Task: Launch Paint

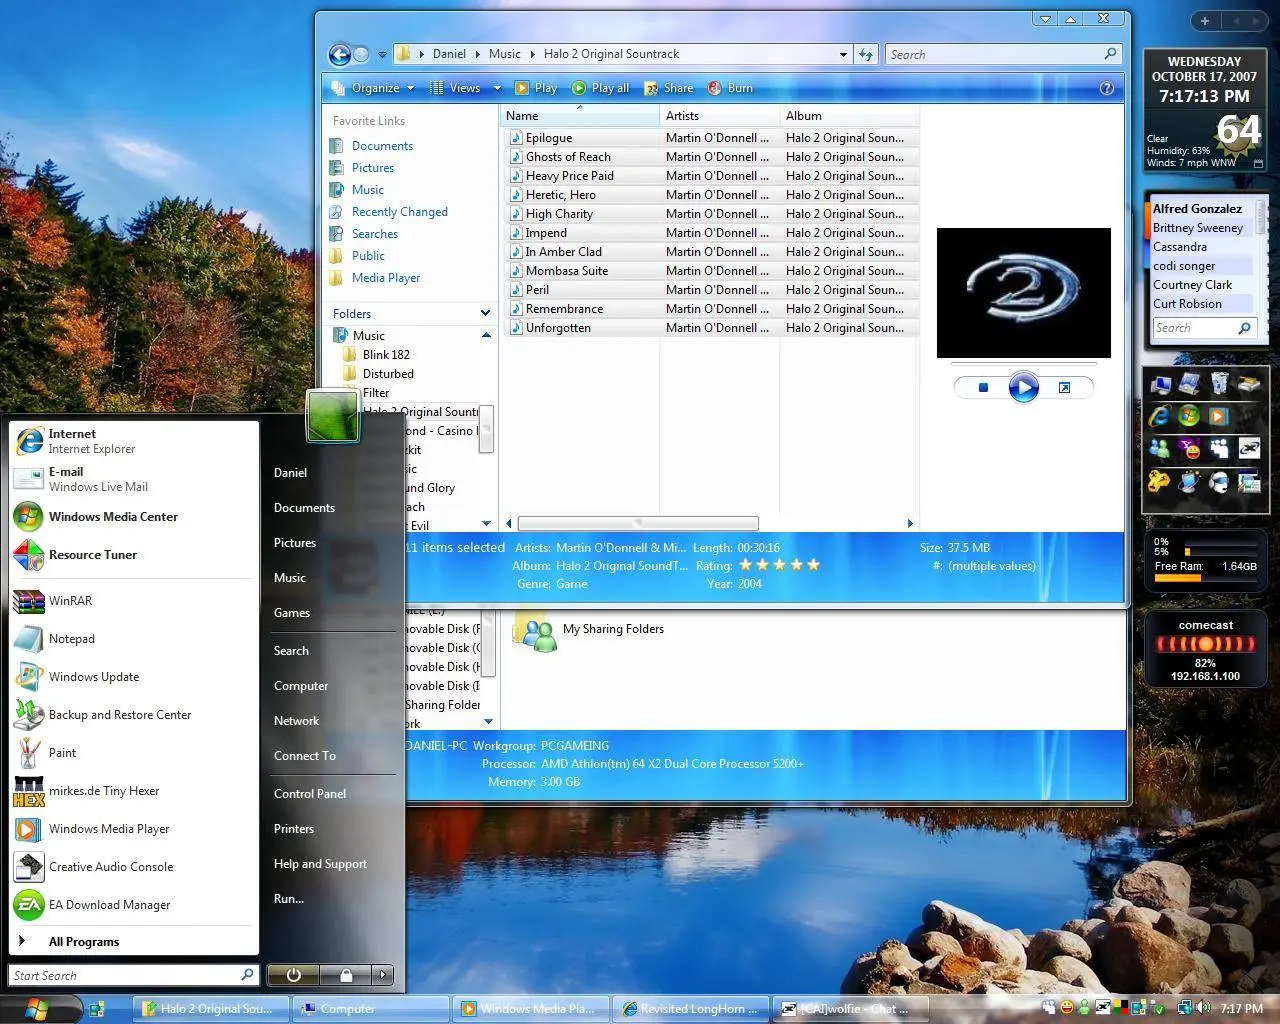Action: point(134,753)
